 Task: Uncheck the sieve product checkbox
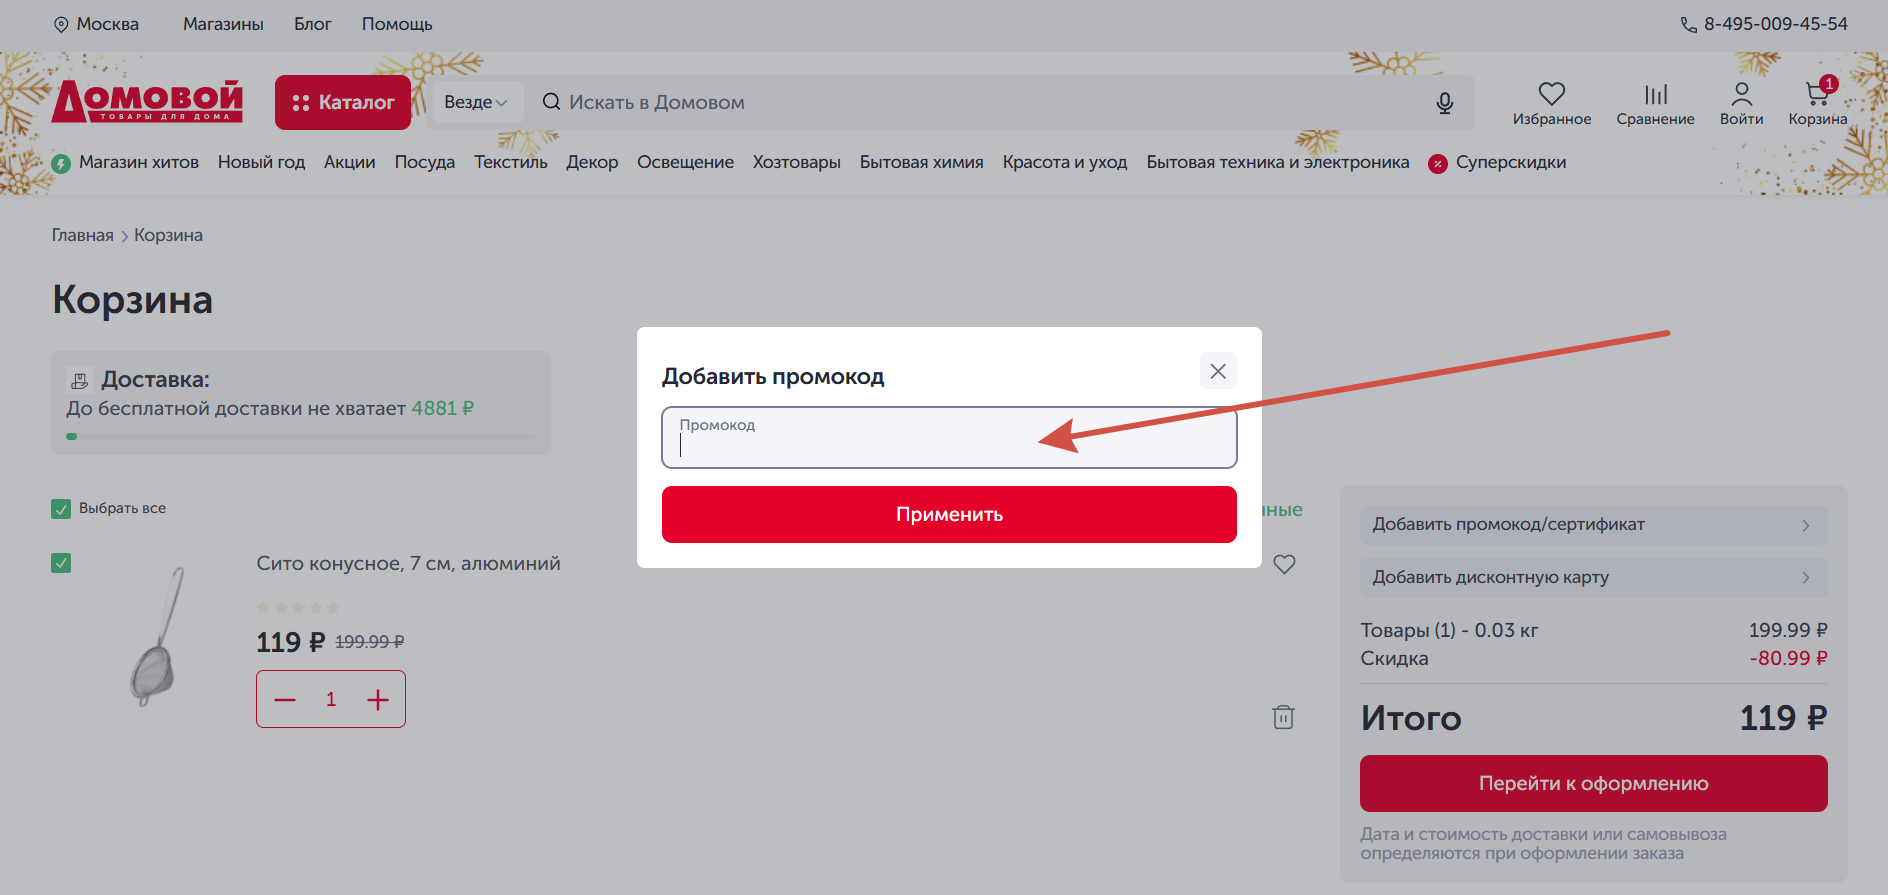[x=61, y=563]
